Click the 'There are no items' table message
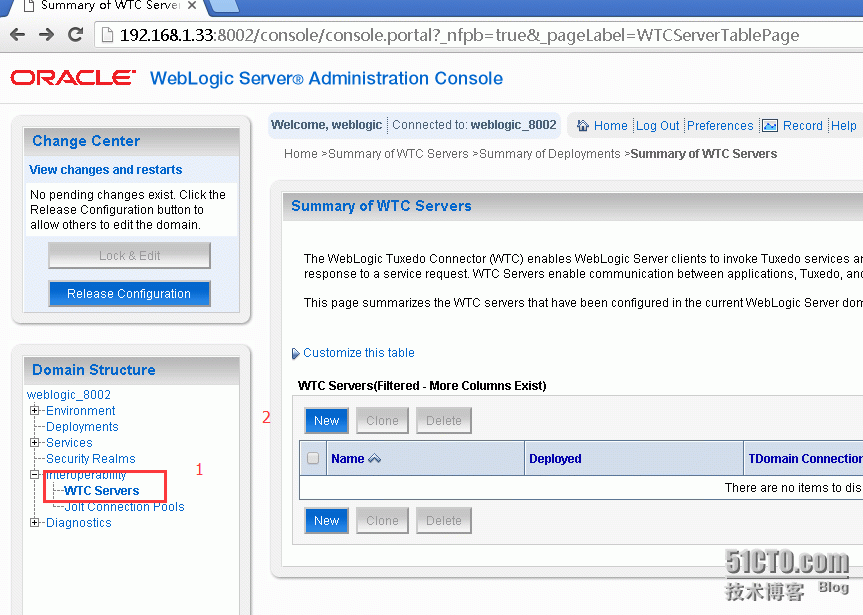 tap(793, 488)
